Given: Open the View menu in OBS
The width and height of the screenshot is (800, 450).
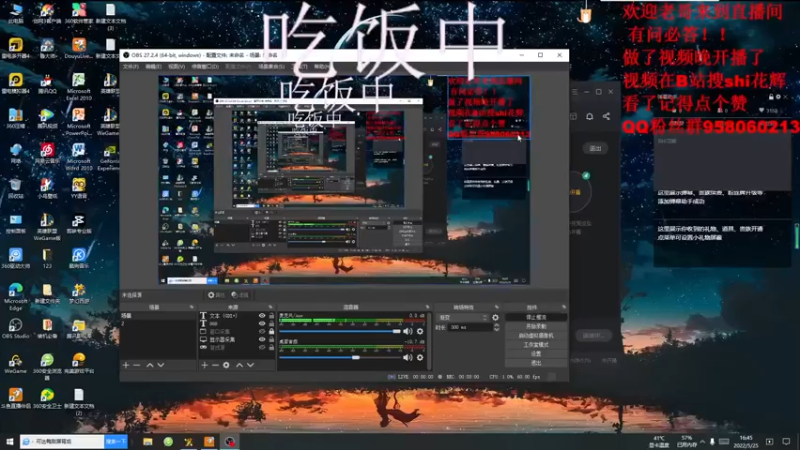Looking at the screenshot, I should [176, 67].
